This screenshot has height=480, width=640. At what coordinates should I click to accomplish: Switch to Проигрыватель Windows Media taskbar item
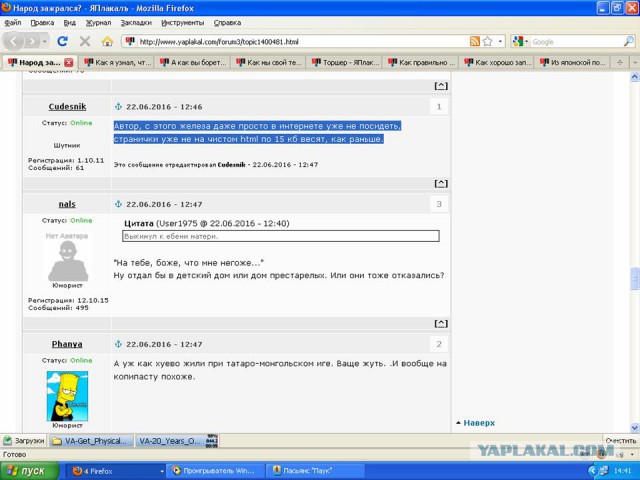tap(216, 471)
